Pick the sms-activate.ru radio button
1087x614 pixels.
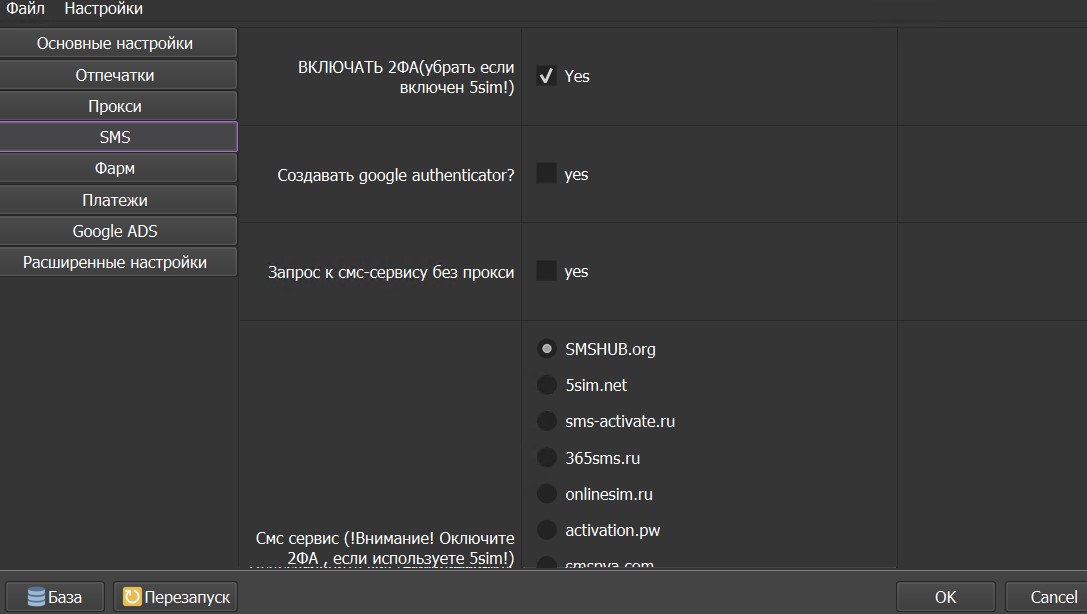pos(546,421)
